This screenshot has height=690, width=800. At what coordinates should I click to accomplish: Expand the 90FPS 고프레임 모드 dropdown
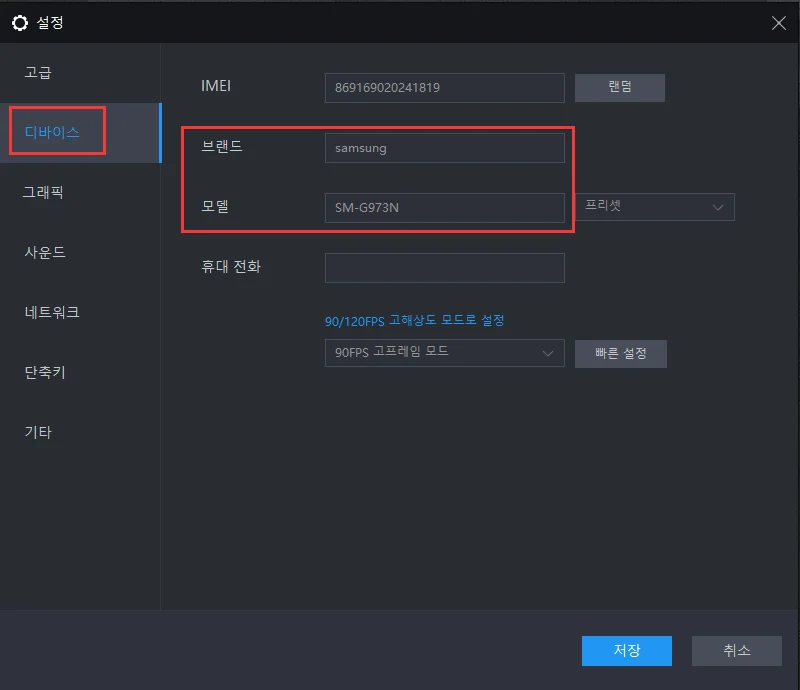[x=444, y=353]
